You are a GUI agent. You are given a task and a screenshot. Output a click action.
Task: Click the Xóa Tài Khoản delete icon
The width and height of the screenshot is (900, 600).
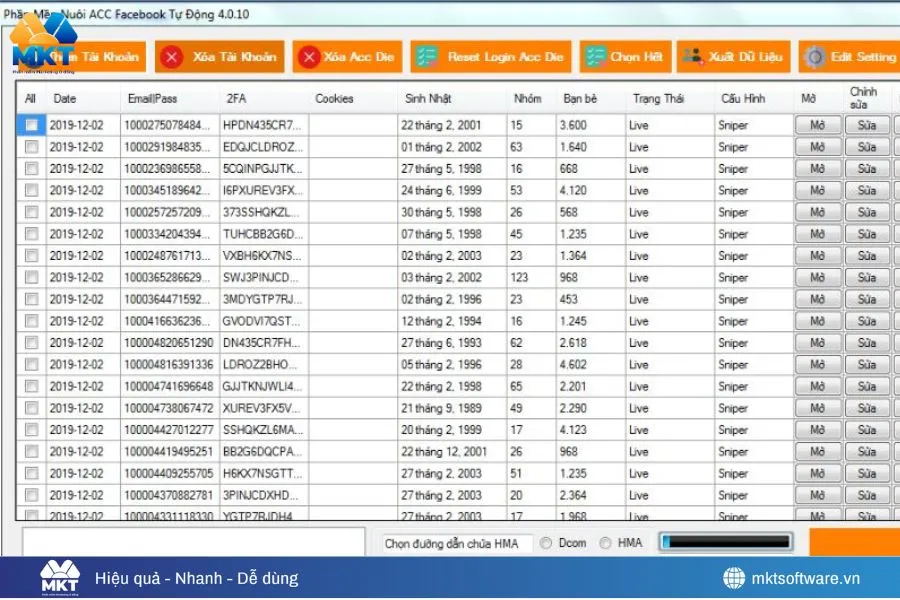(170, 57)
